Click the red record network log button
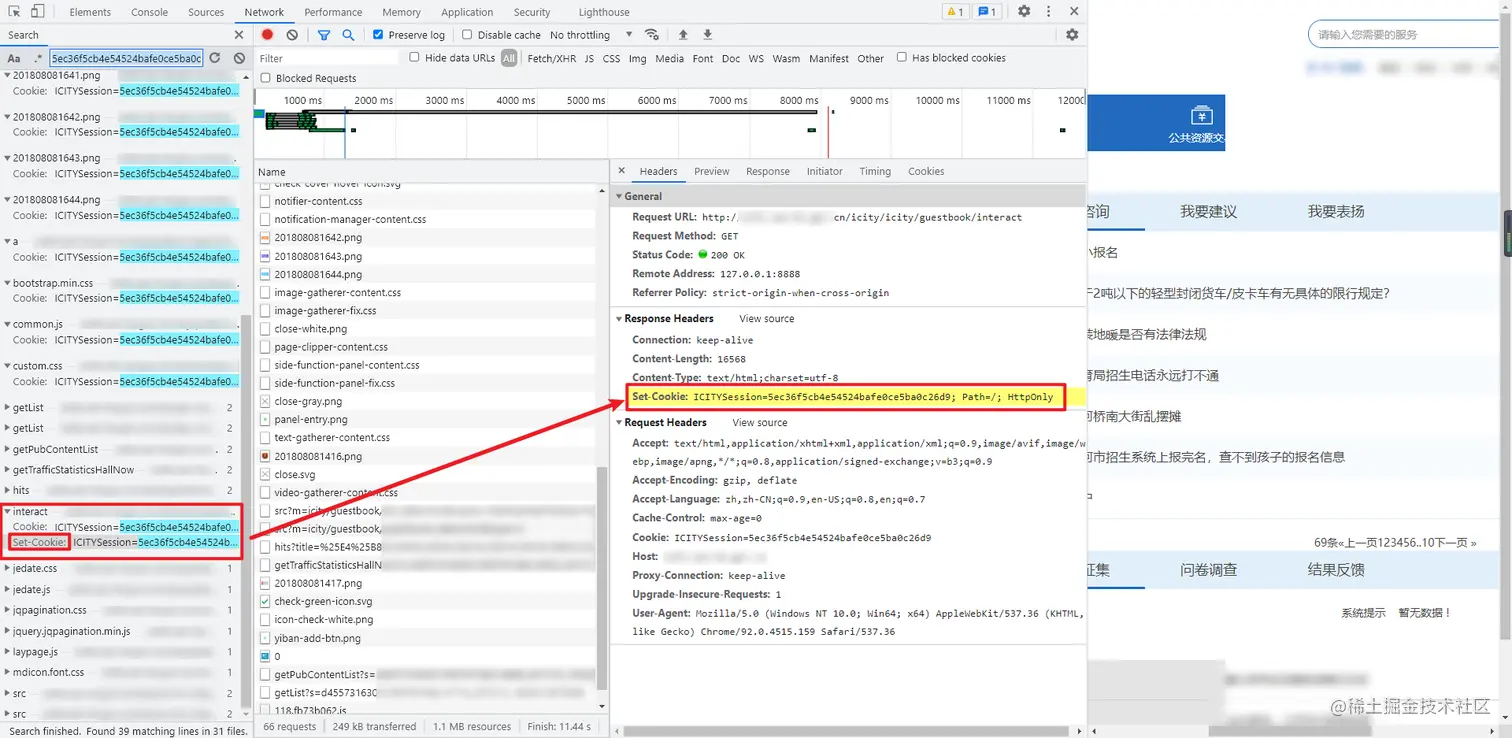The image size is (1512, 738). (267, 35)
